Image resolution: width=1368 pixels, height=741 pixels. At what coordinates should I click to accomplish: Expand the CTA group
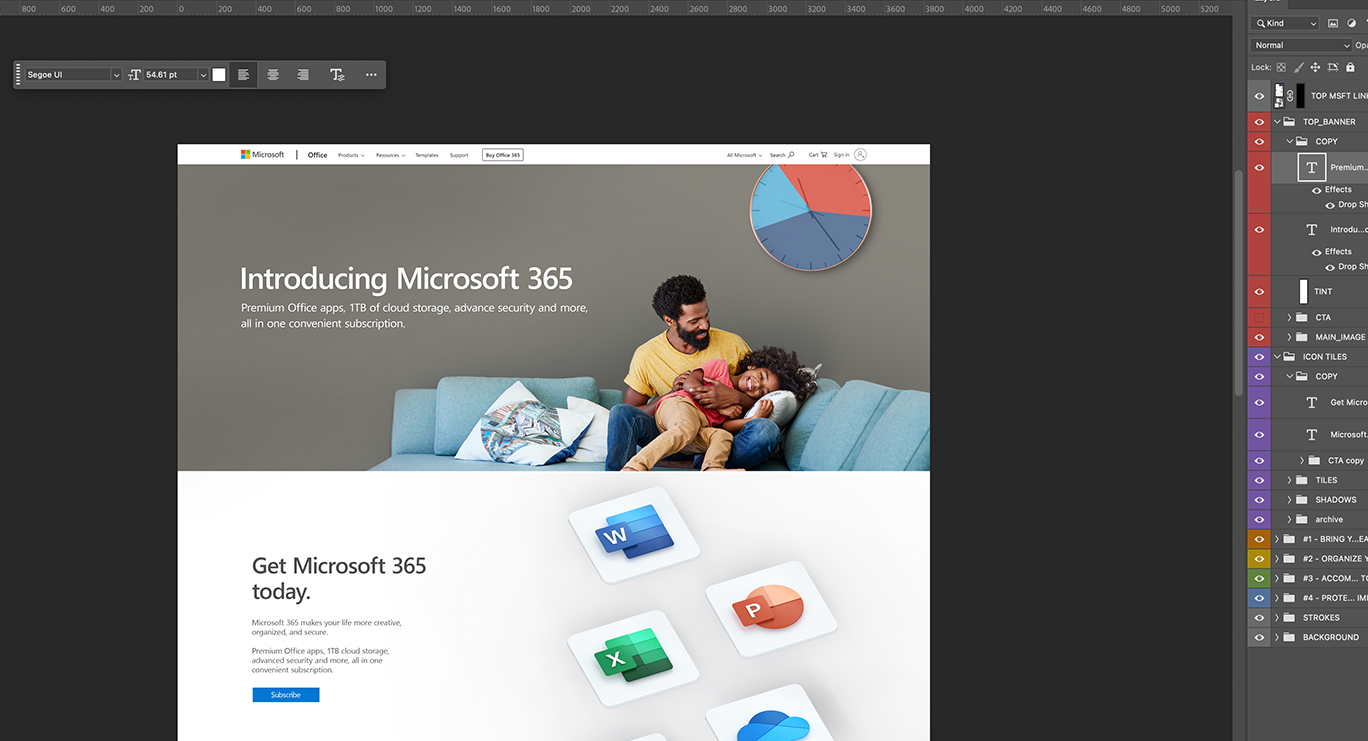1289,317
